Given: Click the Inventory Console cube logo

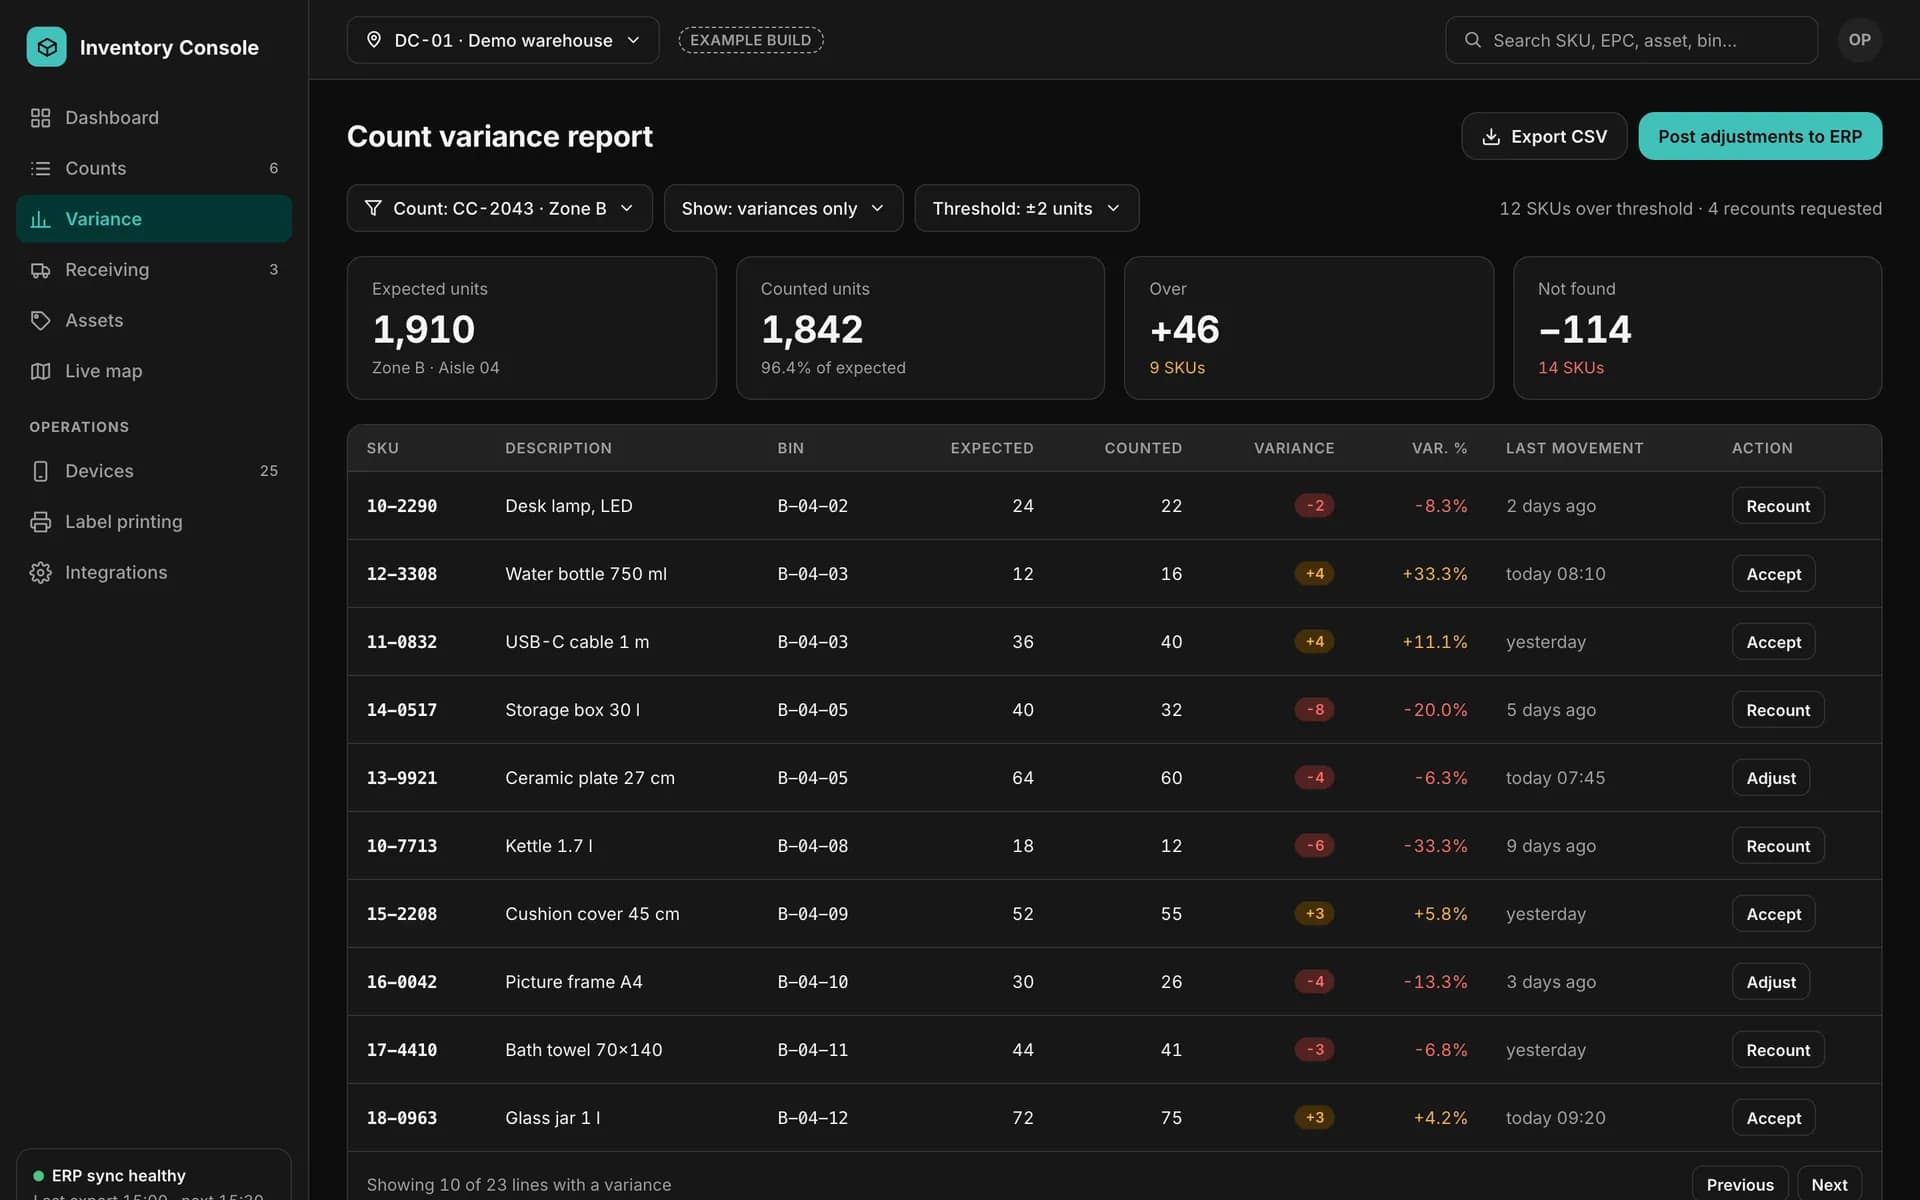Looking at the screenshot, I should pos(46,47).
